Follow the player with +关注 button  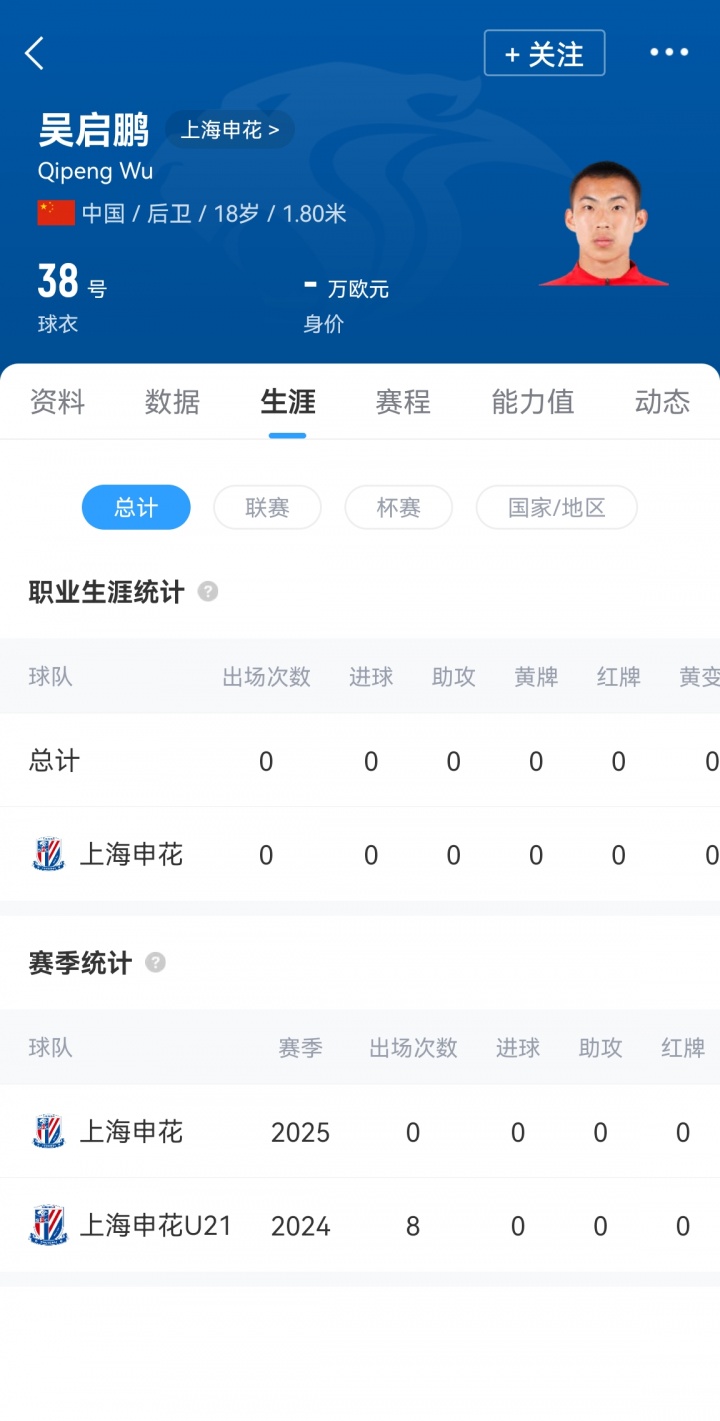tap(544, 53)
